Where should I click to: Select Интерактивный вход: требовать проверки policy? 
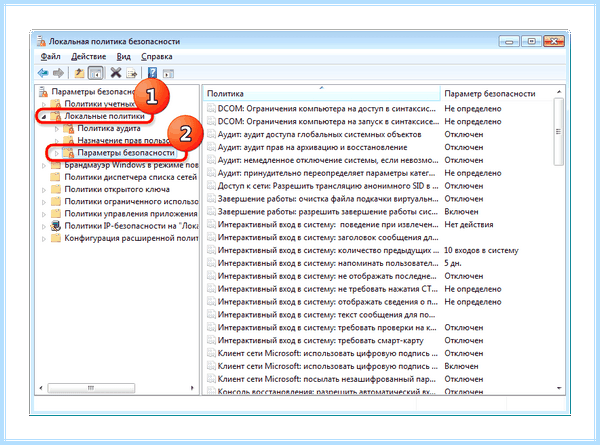(x=327, y=328)
